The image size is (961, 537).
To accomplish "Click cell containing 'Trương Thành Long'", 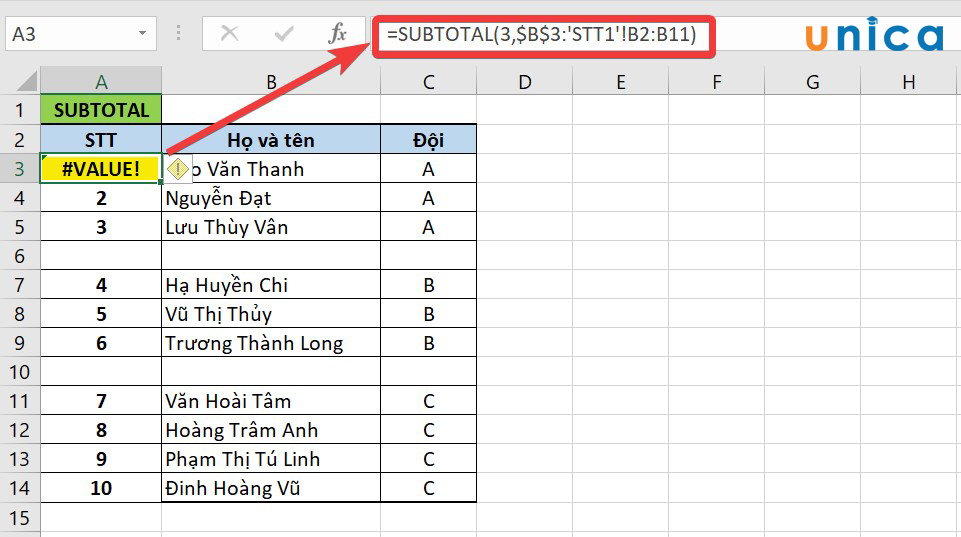I will [x=271, y=343].
